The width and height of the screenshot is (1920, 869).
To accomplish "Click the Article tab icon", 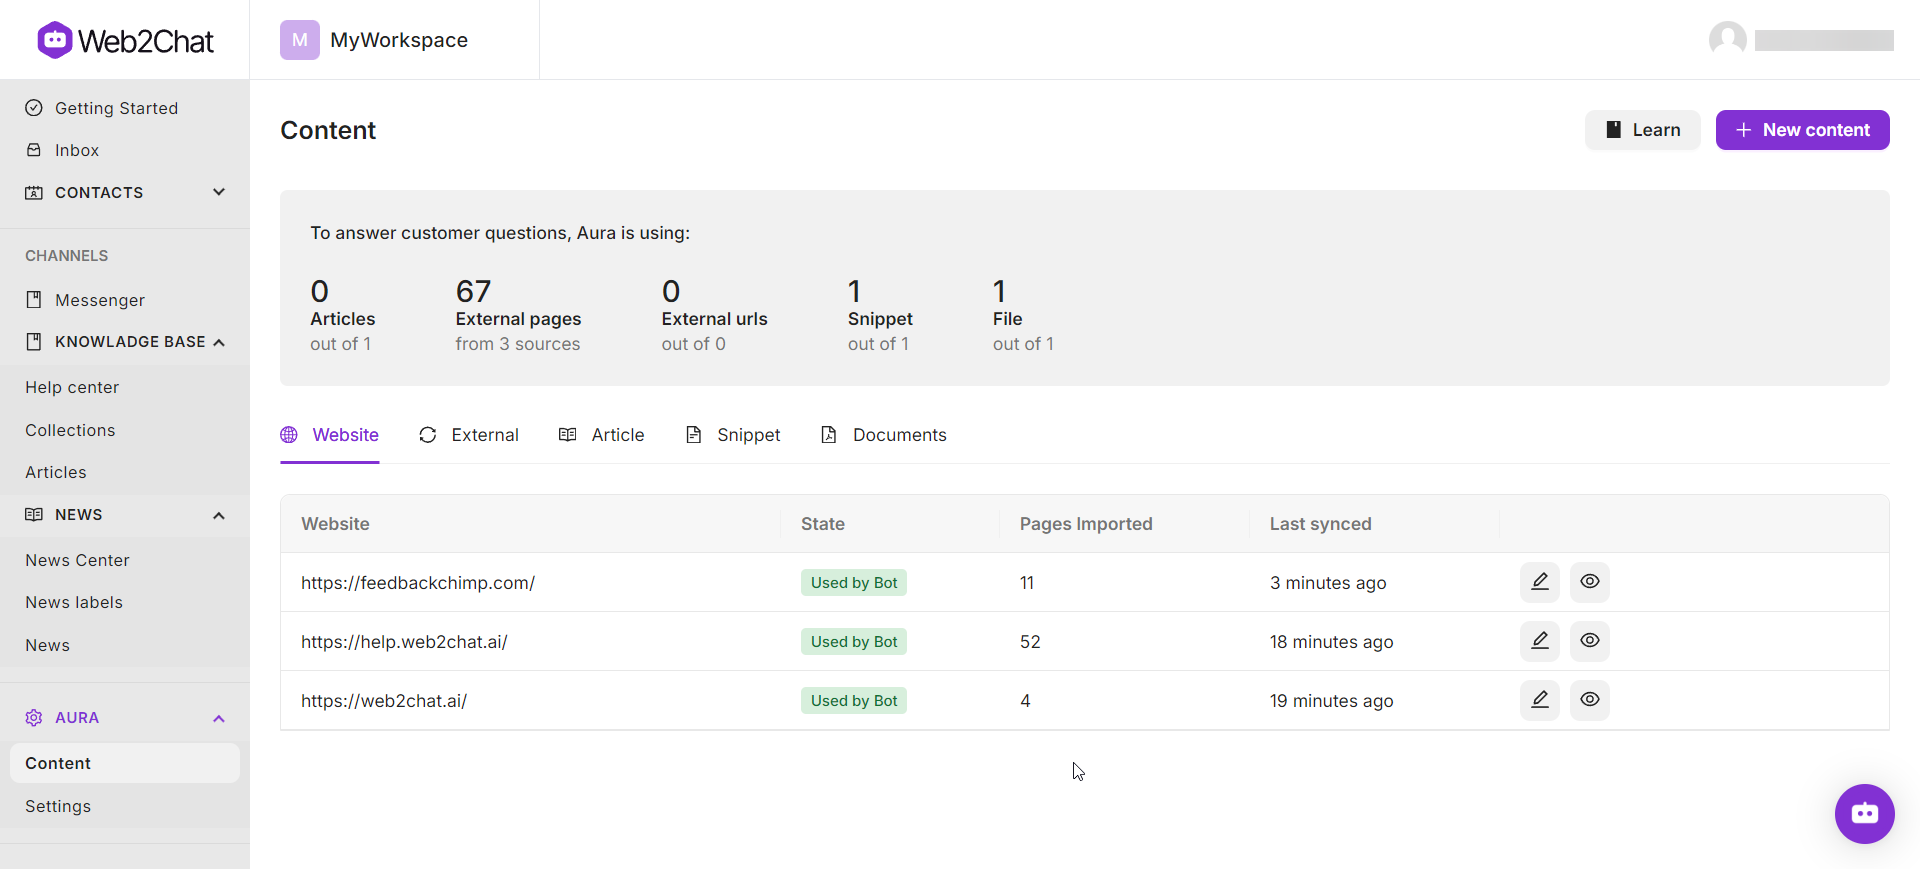I will pyautogui.click(x=568, y=435).
